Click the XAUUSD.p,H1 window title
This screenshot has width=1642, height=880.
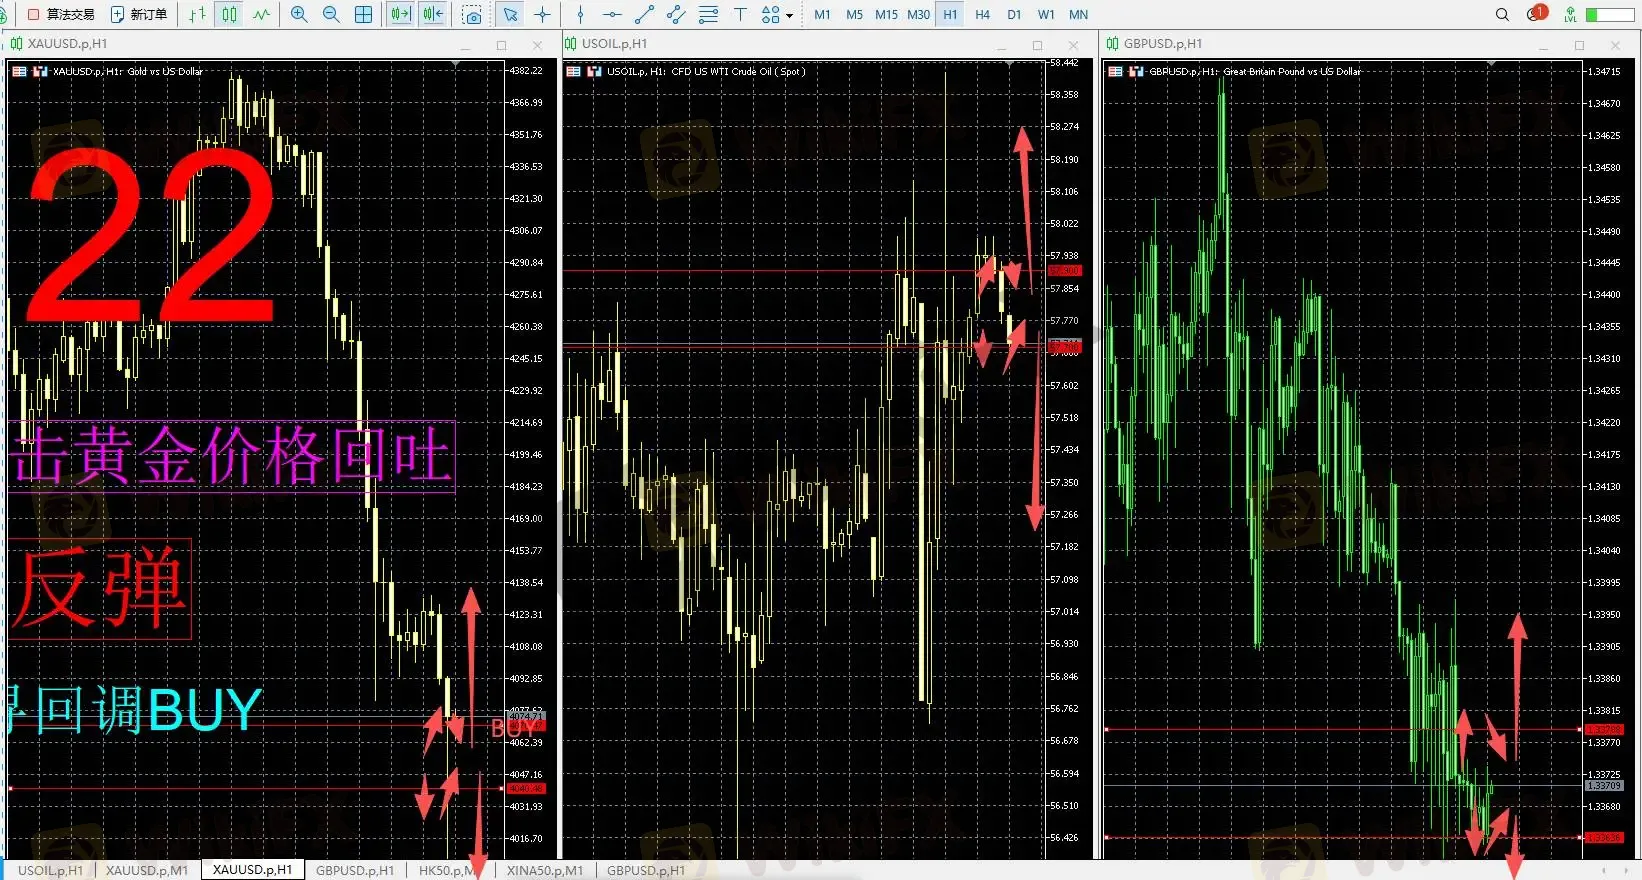tap(67, 44)
